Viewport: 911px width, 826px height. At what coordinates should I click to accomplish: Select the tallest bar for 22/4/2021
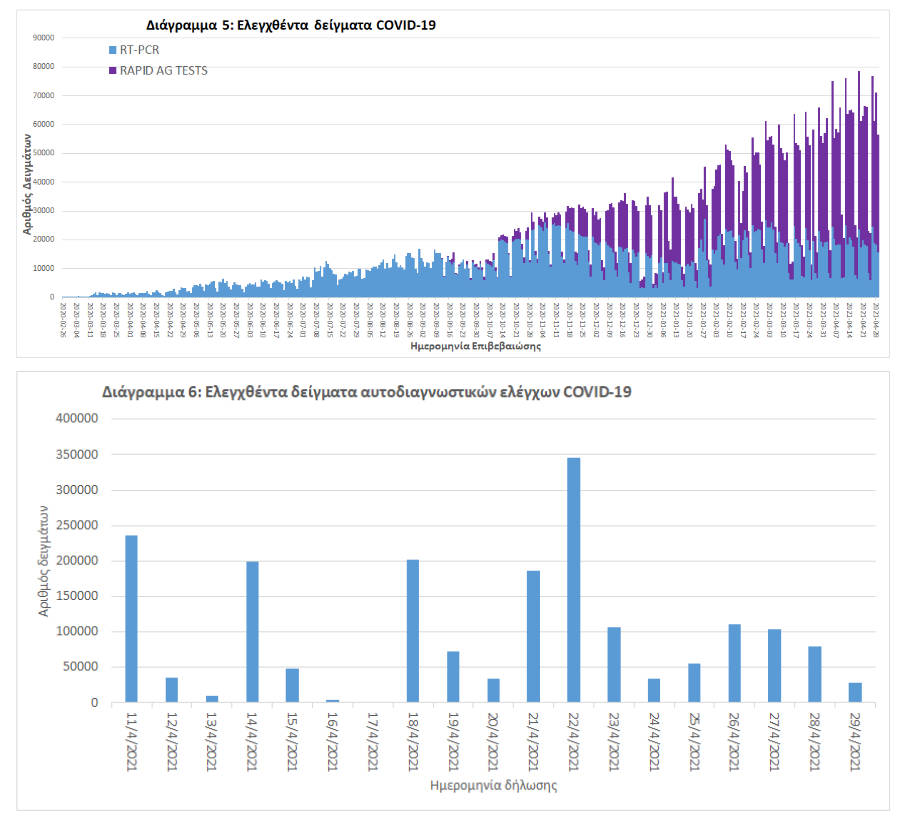(573, 580)
